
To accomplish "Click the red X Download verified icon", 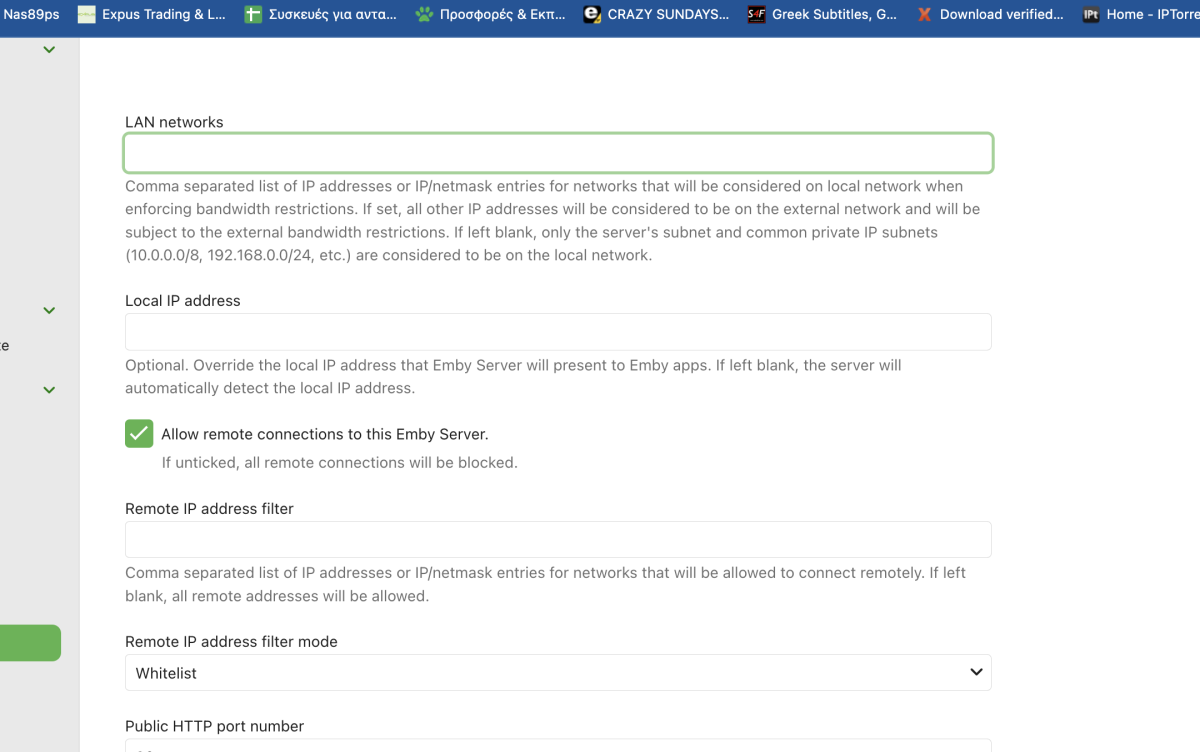I will (x=924, y=14).
